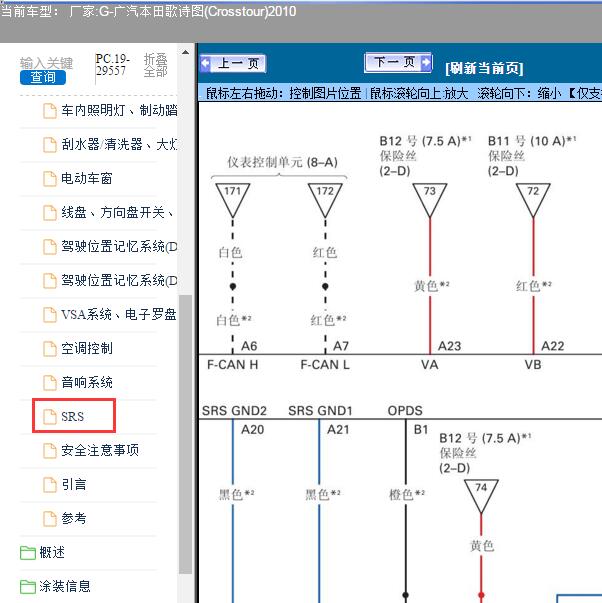
Task: Click the 线盘、方向盘开关 document icon
Action: (x=50, y=213)
